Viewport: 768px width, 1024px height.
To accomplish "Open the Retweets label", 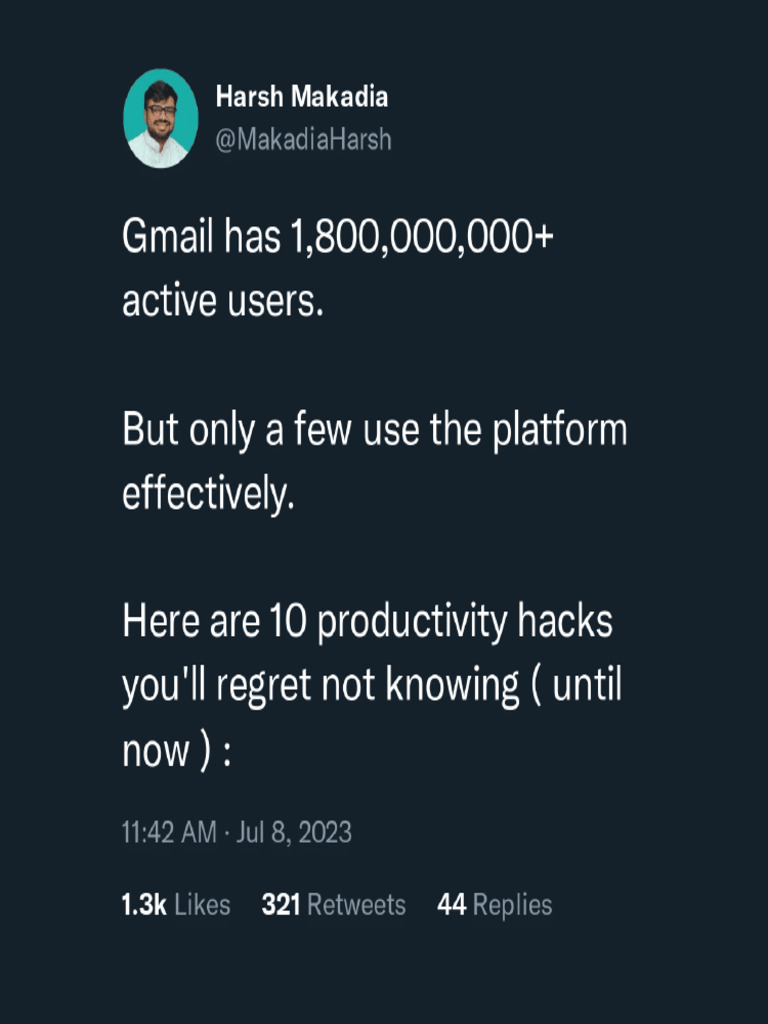I will click(356, 905).
